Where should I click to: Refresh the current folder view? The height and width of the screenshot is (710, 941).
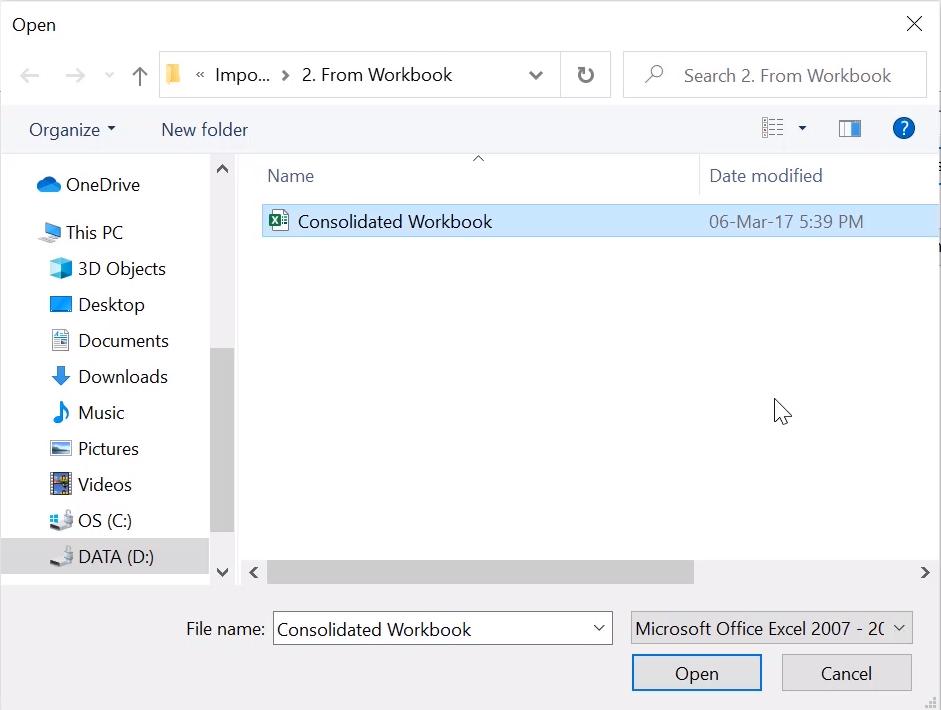585,75
